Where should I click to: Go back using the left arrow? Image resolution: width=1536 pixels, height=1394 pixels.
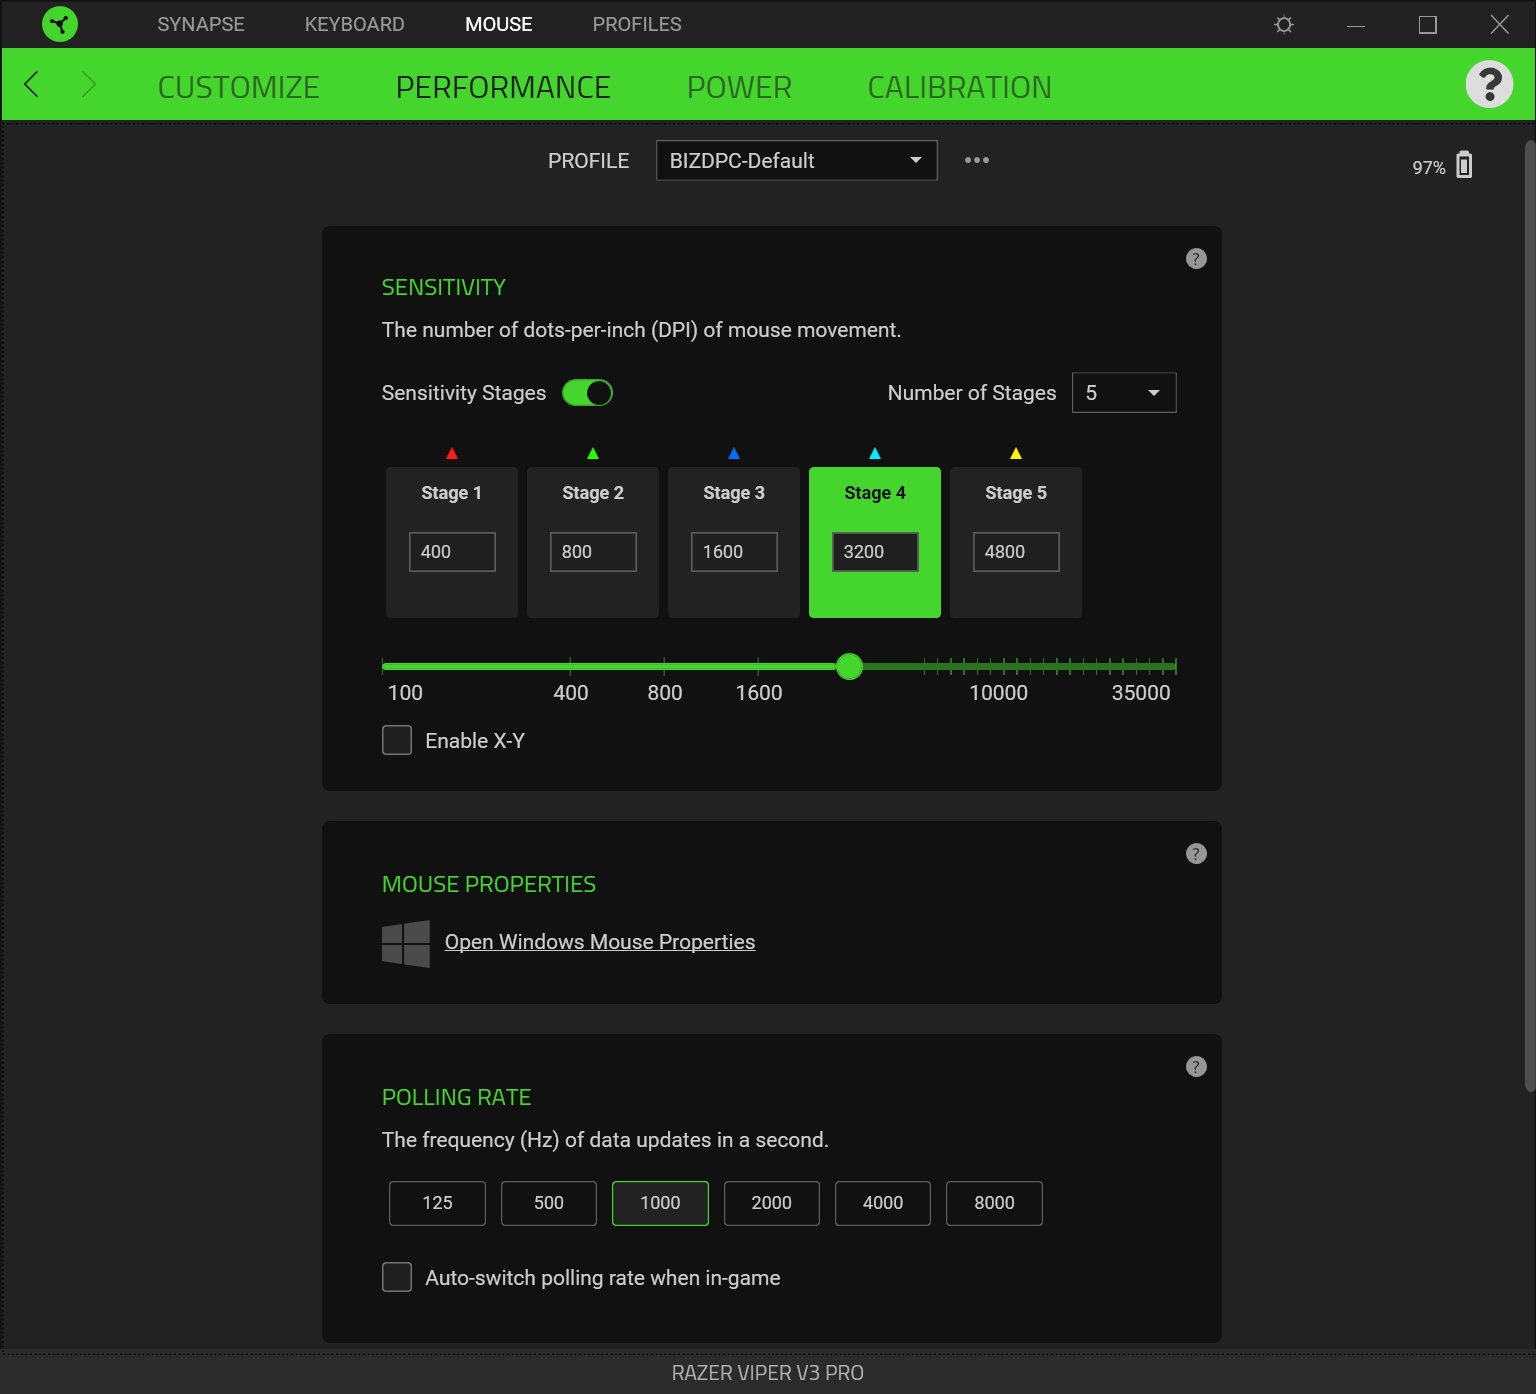click(x=32, y=85)
